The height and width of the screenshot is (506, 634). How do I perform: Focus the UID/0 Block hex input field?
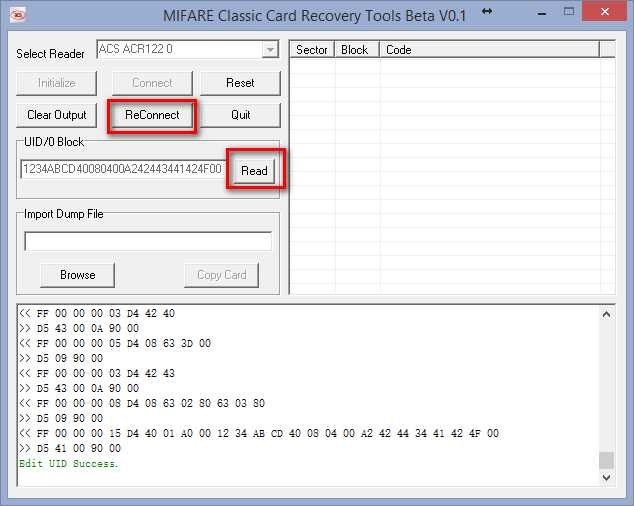pos(123,169)
